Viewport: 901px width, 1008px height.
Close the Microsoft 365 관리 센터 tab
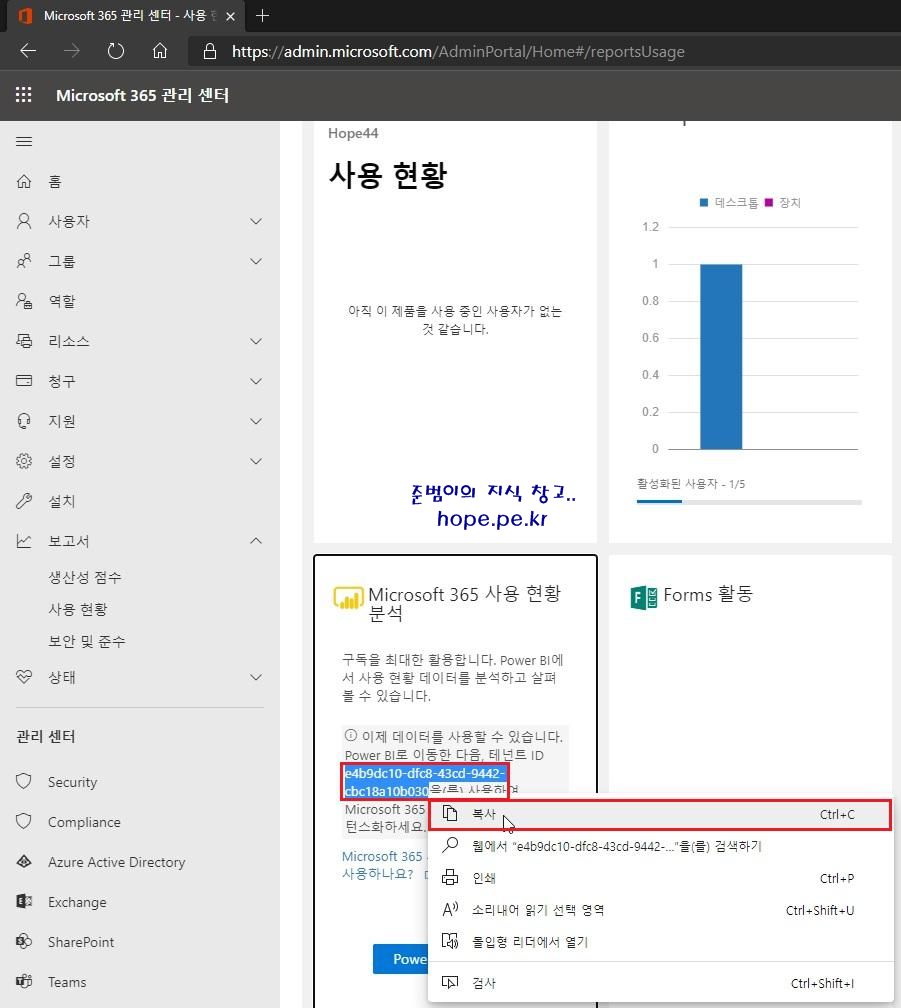pos(231,17)
